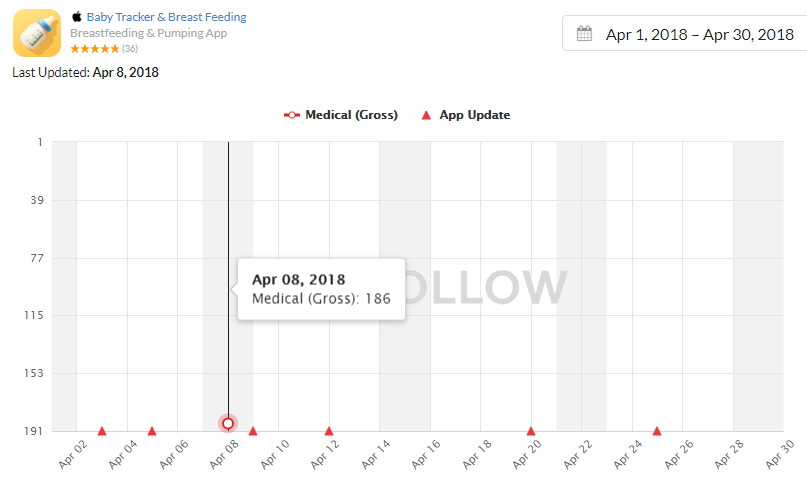
Task: Click the Medical (Gross) legend line marker icon
Action: point(292,115)
